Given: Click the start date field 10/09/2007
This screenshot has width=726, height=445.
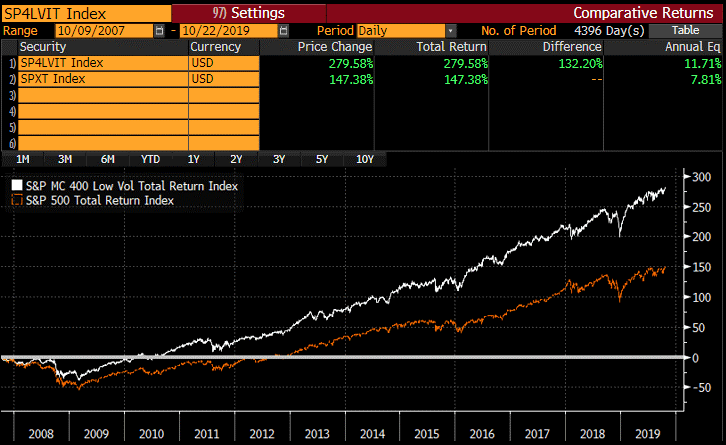Looking at the screenshot, I should (x=104, y=31).
